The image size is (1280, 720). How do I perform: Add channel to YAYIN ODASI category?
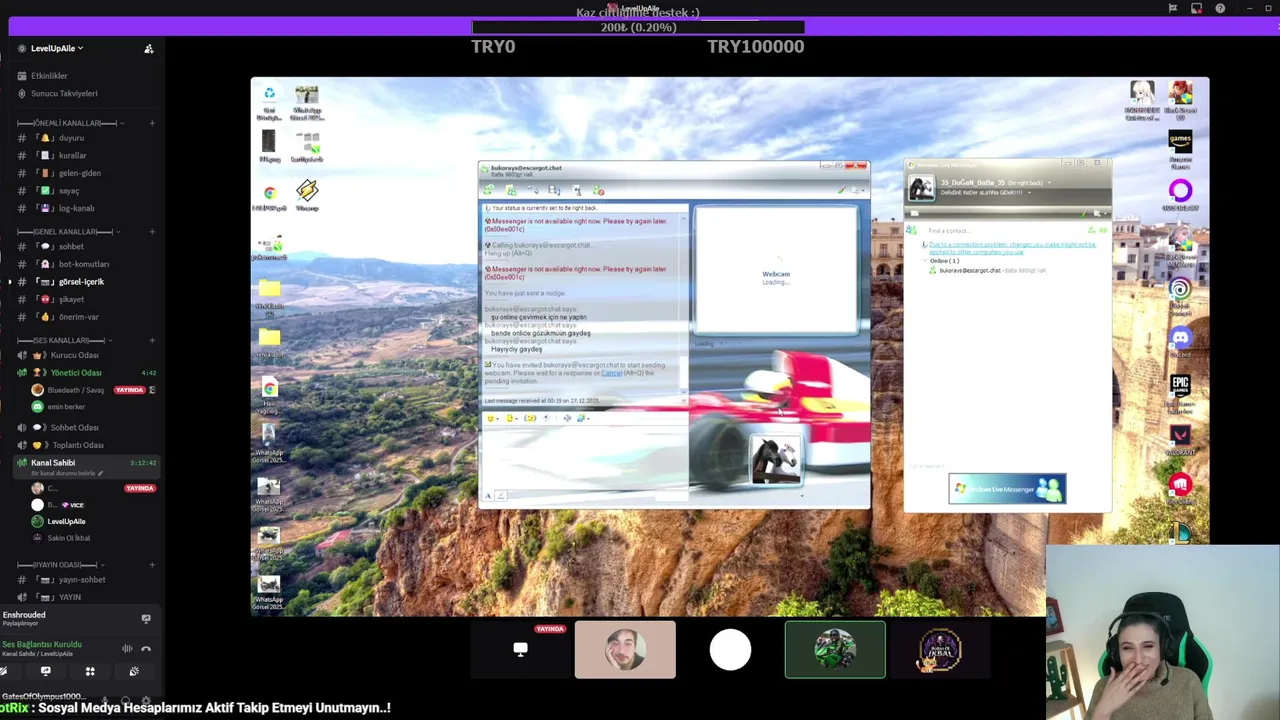click(152, 565)
